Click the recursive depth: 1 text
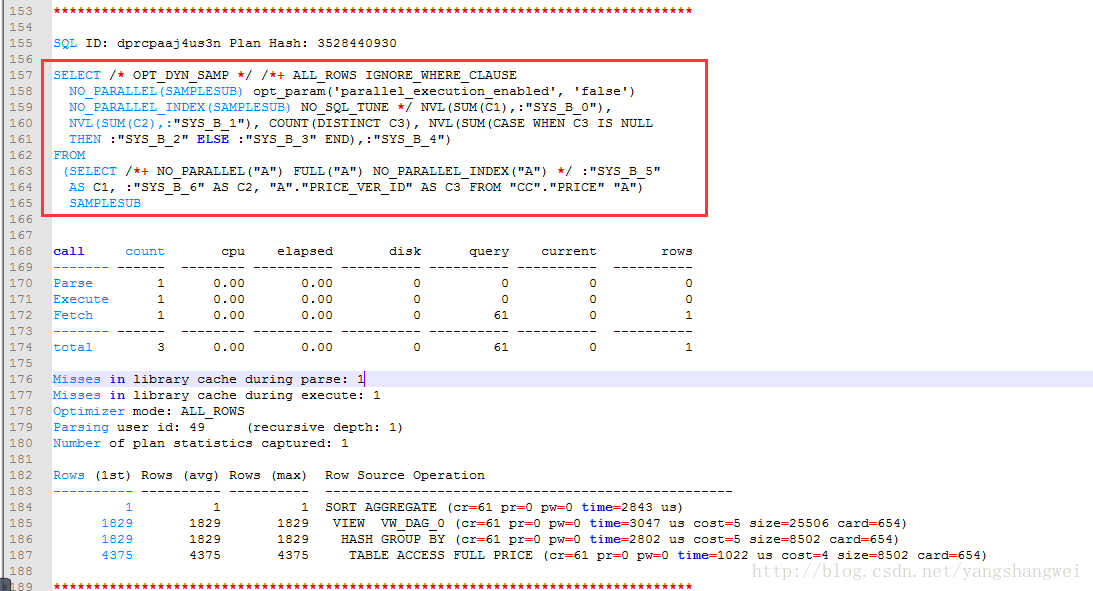The image size is (1093, 591). click(325, 428)
